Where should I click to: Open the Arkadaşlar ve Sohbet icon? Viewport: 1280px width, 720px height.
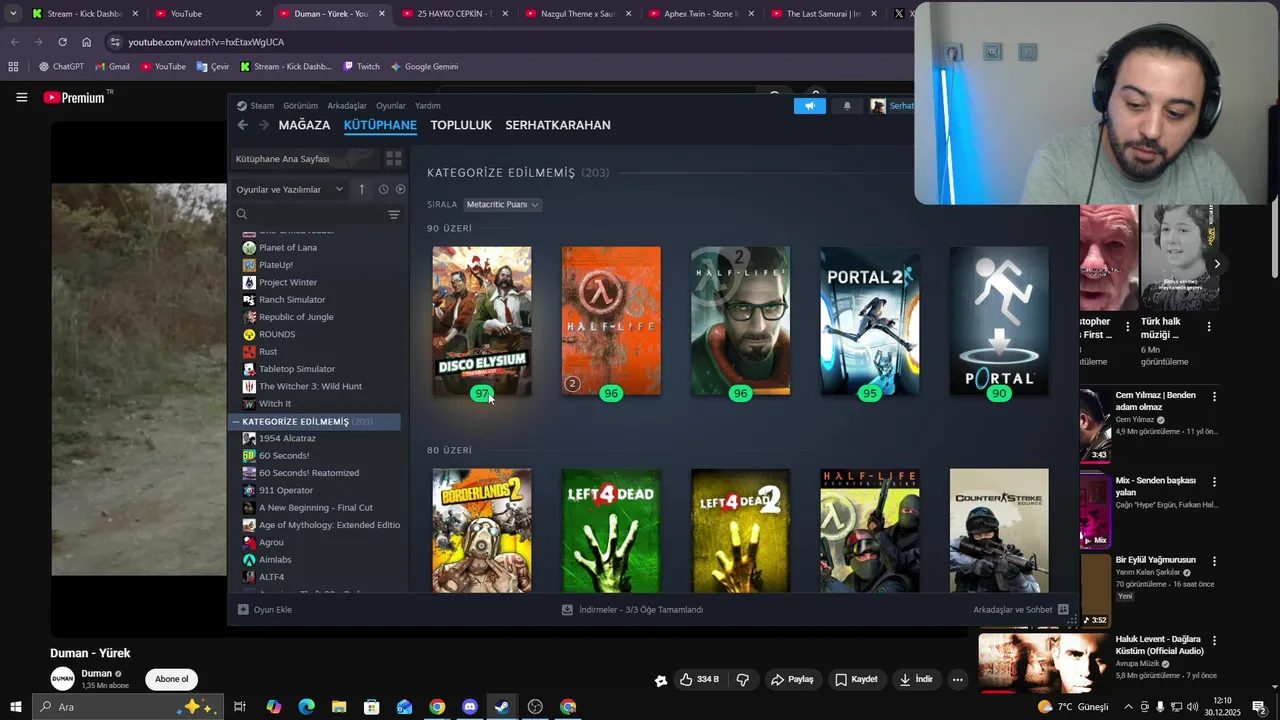coord(1063,609)
